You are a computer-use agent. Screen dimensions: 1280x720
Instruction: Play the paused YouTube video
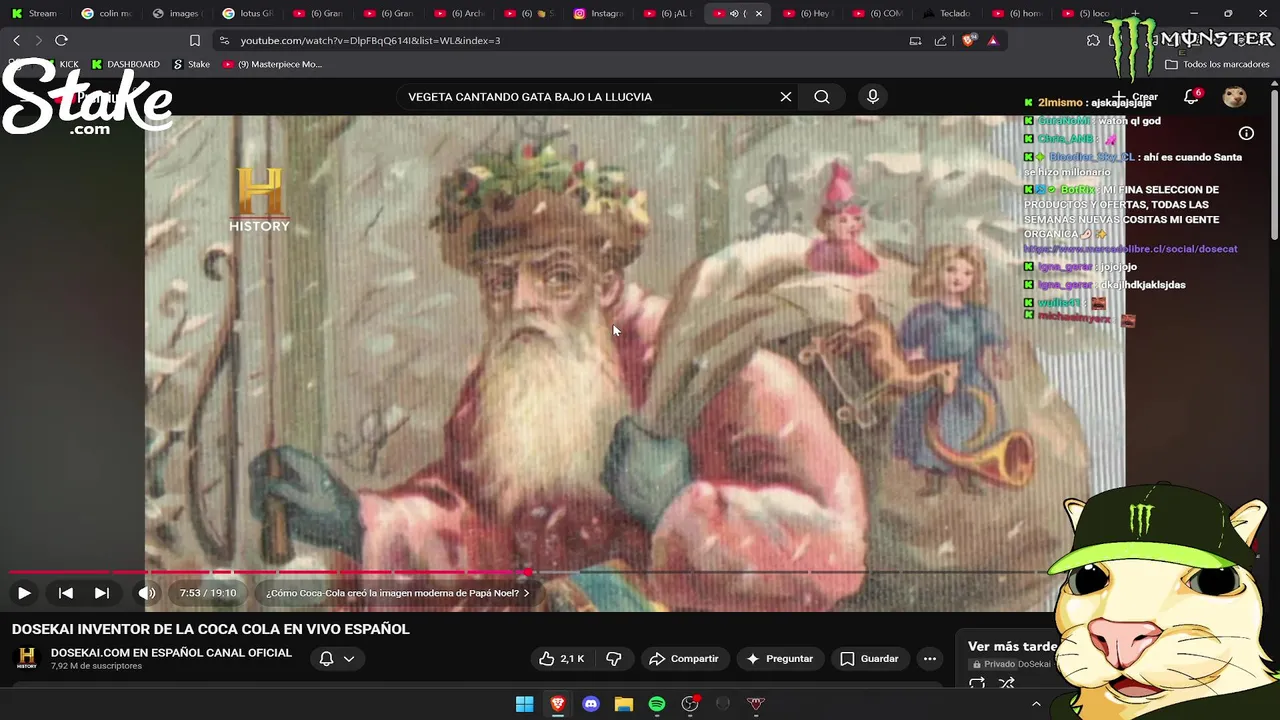tap(24, 593)
